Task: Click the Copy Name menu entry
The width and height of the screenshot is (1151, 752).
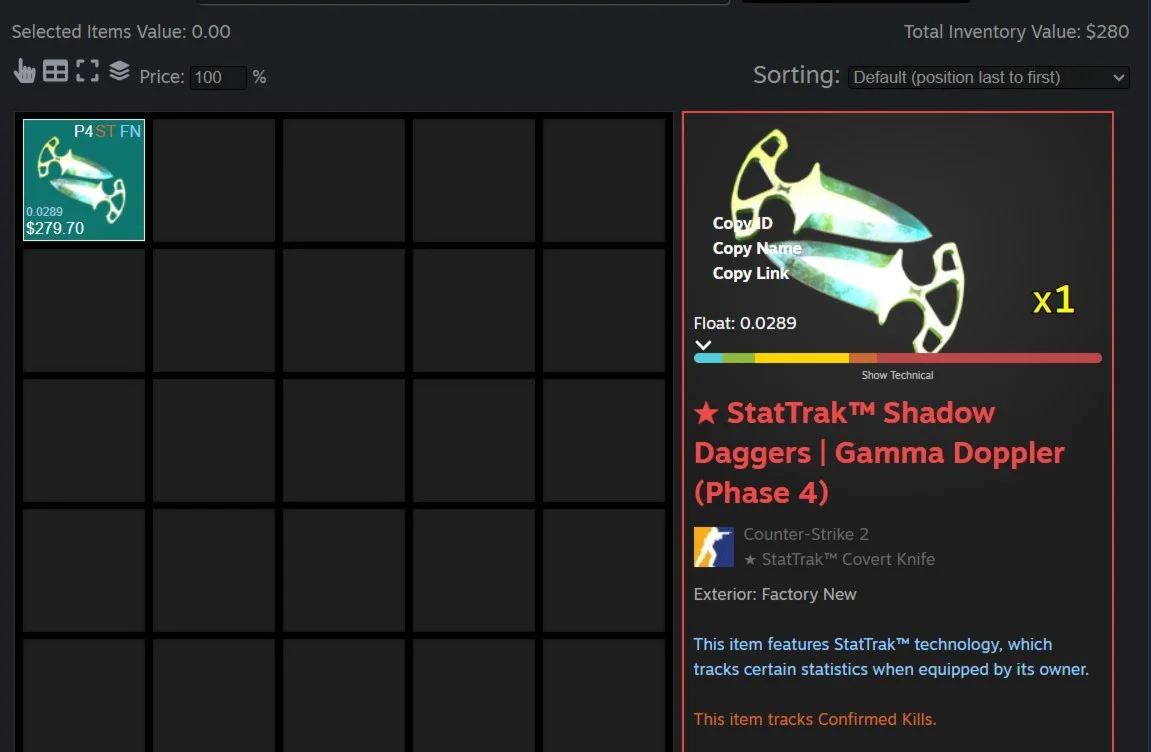Action: click(756, 248)
